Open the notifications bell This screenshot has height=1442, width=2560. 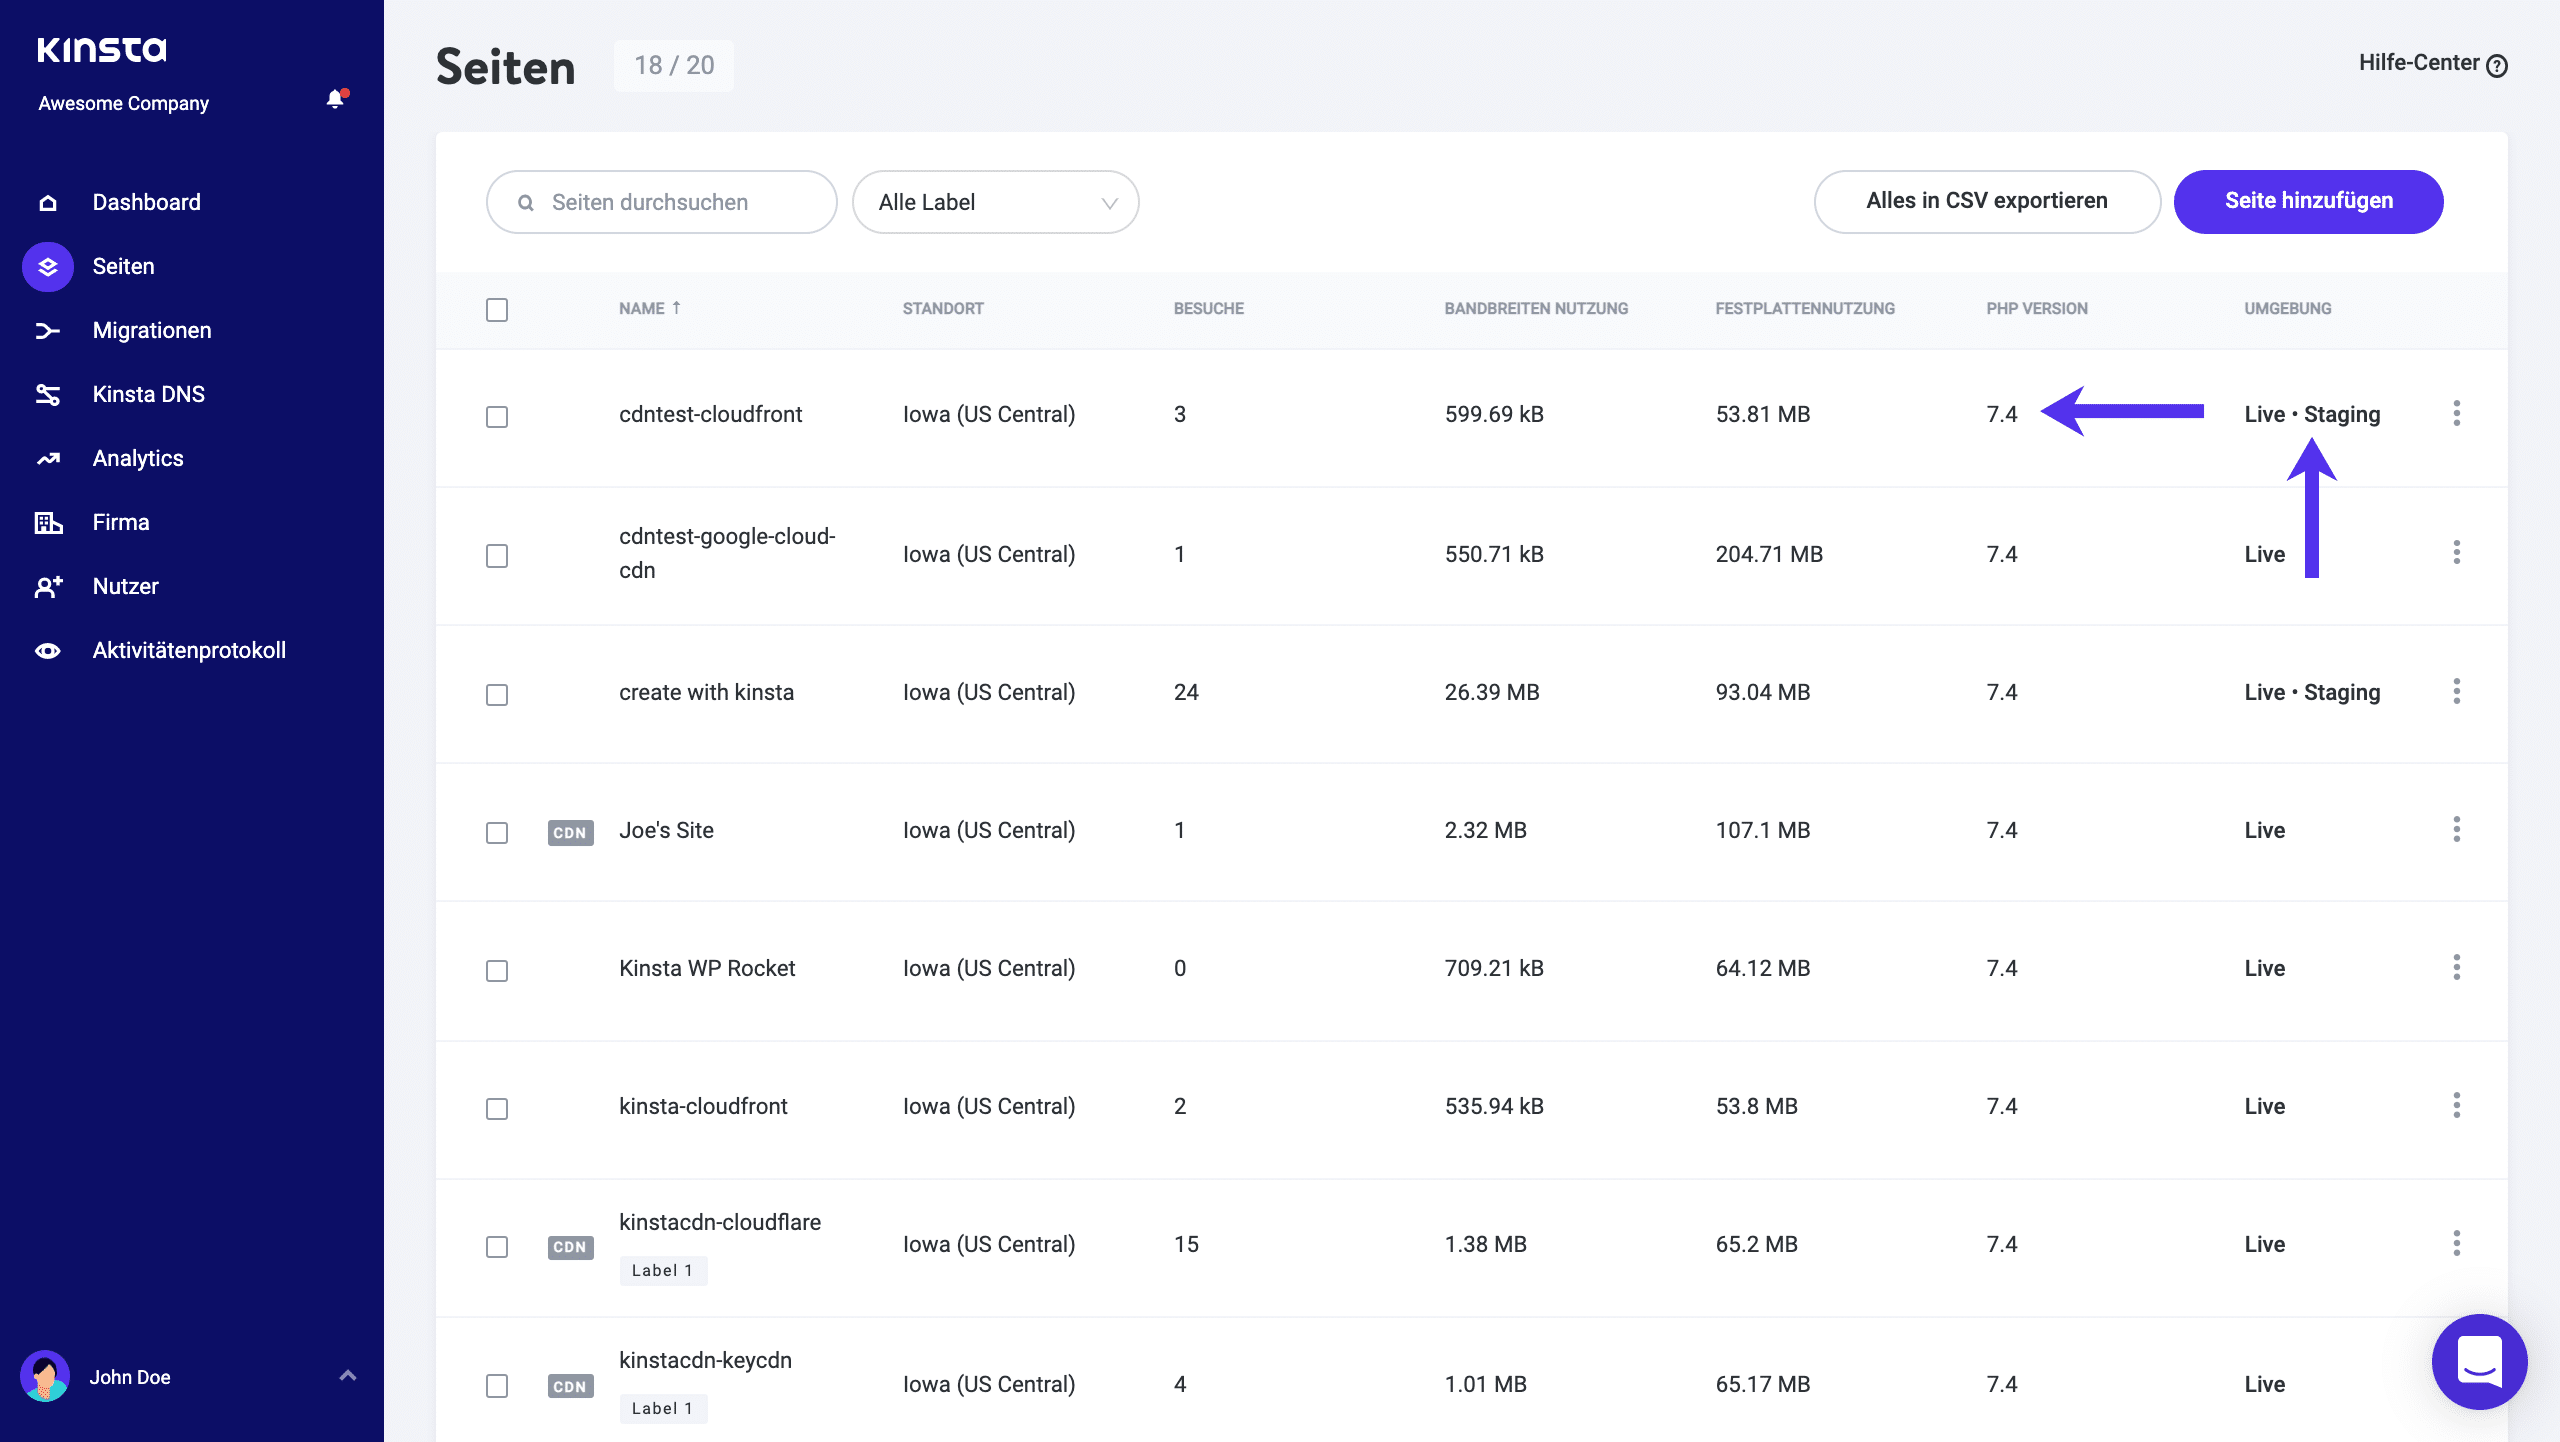(x=334, y=100)
